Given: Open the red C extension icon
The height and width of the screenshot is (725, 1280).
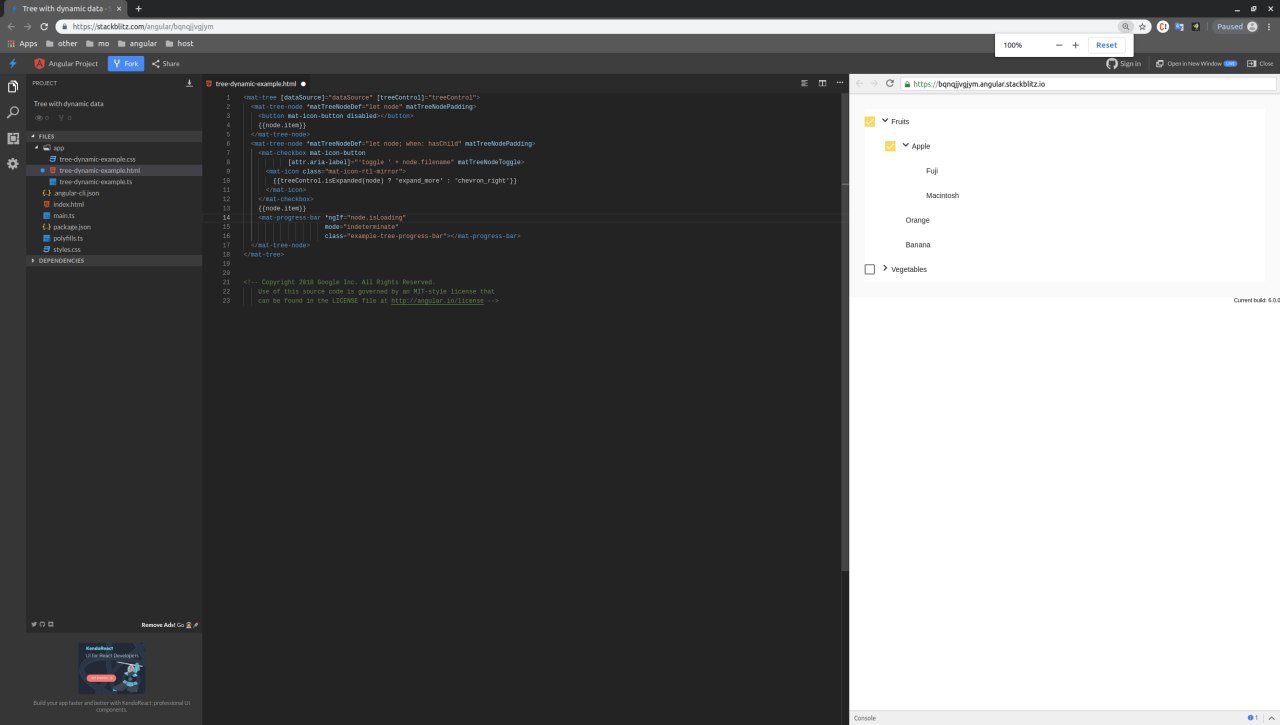Looking at the screenshot, I should pos(1163,27).
